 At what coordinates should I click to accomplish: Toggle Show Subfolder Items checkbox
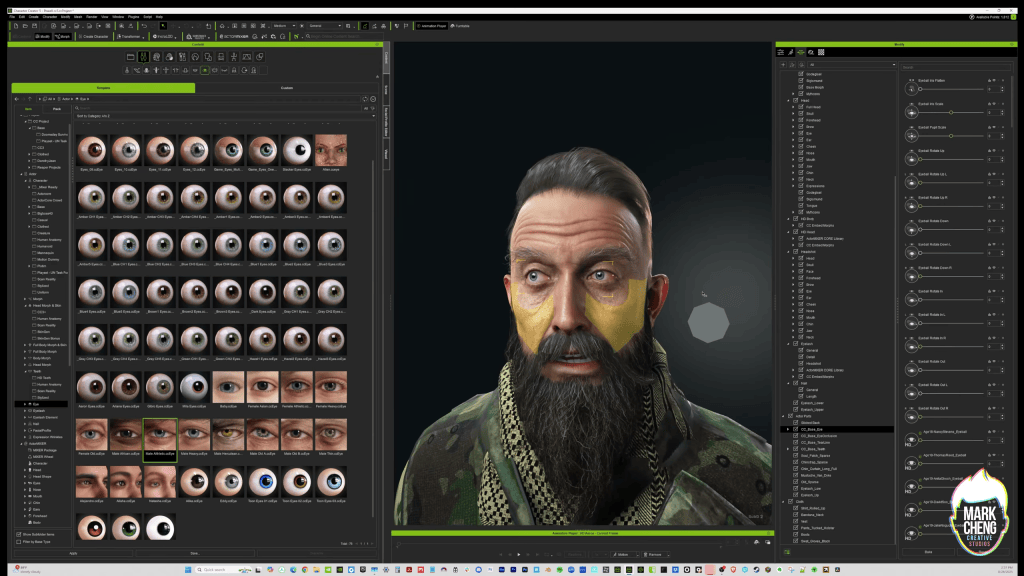point(18,534)
